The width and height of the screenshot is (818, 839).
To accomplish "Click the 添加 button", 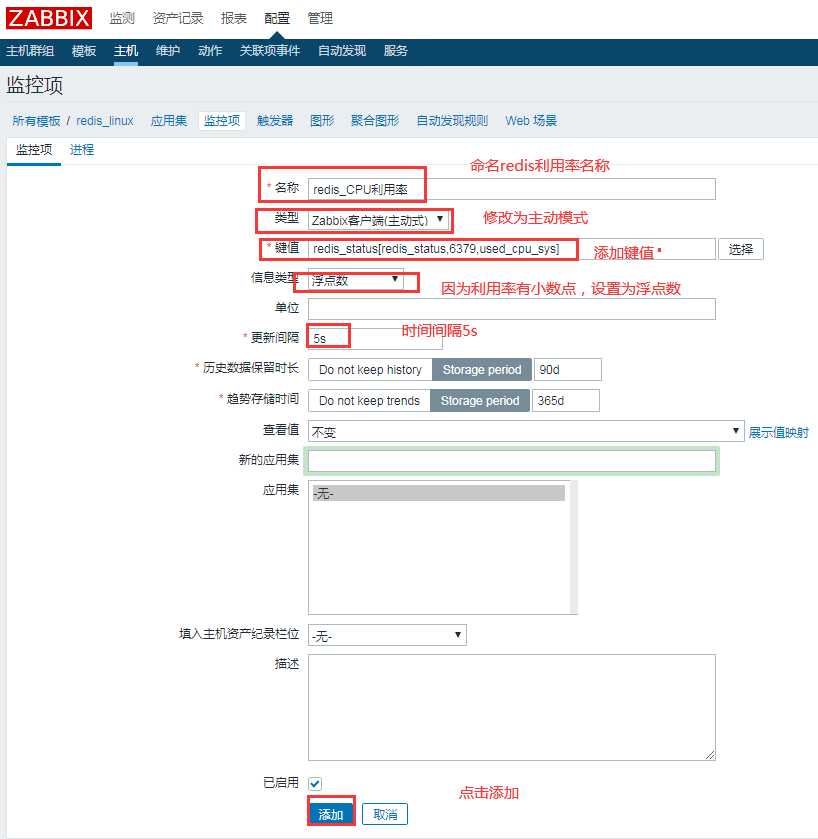I will click(x=331, y=814).
